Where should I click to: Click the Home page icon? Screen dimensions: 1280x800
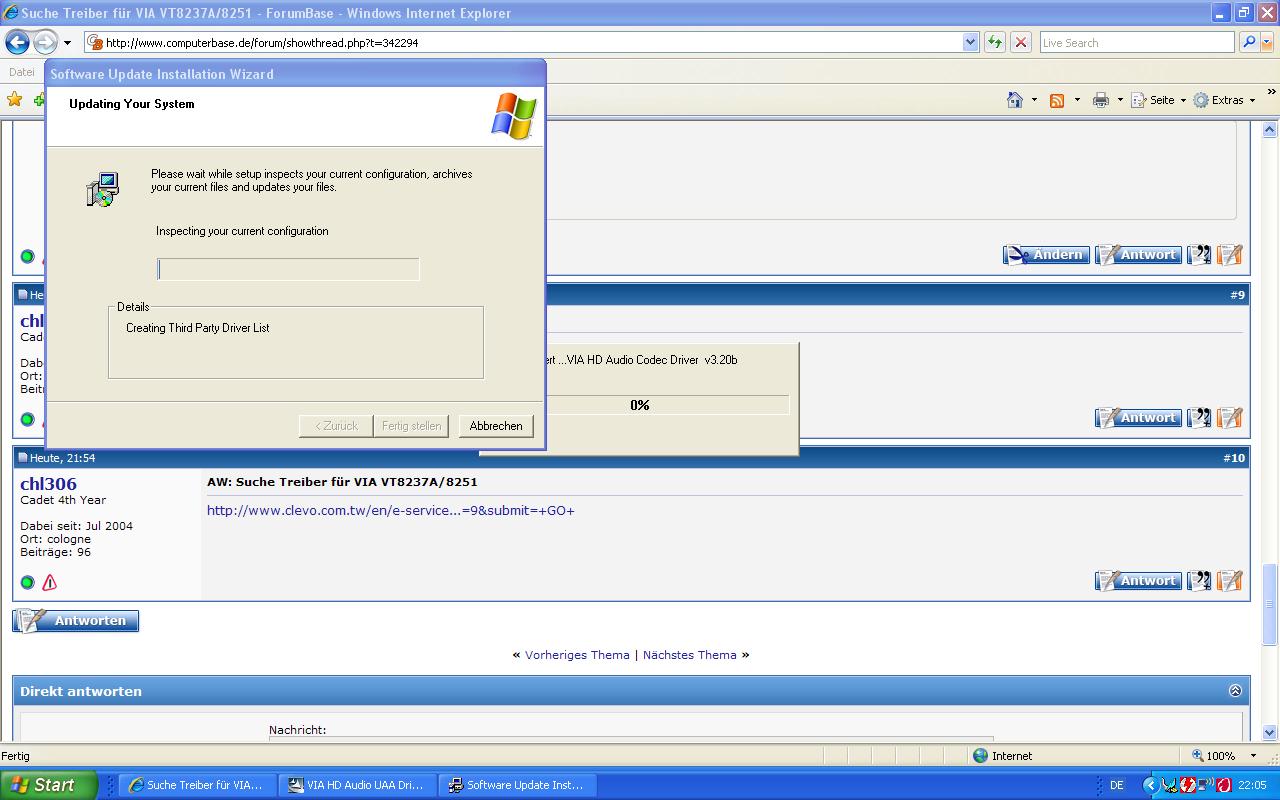(1015, 100)
